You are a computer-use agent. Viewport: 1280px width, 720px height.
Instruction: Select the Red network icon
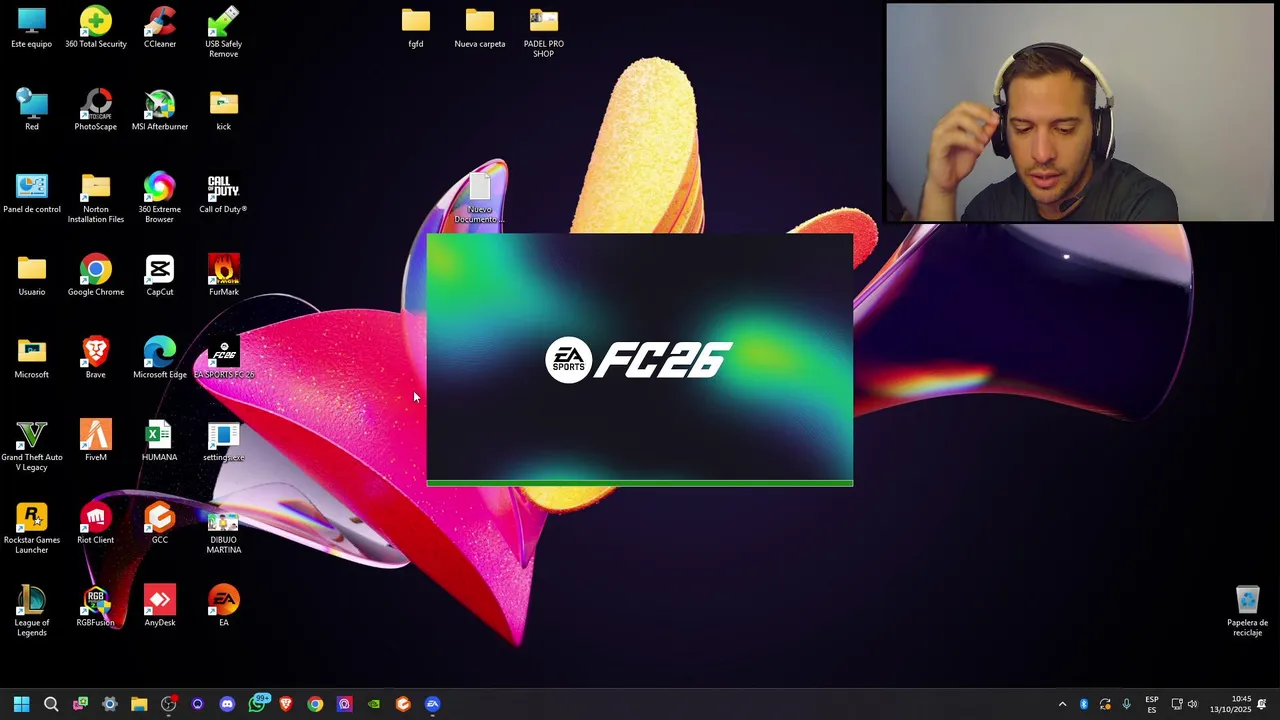pos(32,110)
